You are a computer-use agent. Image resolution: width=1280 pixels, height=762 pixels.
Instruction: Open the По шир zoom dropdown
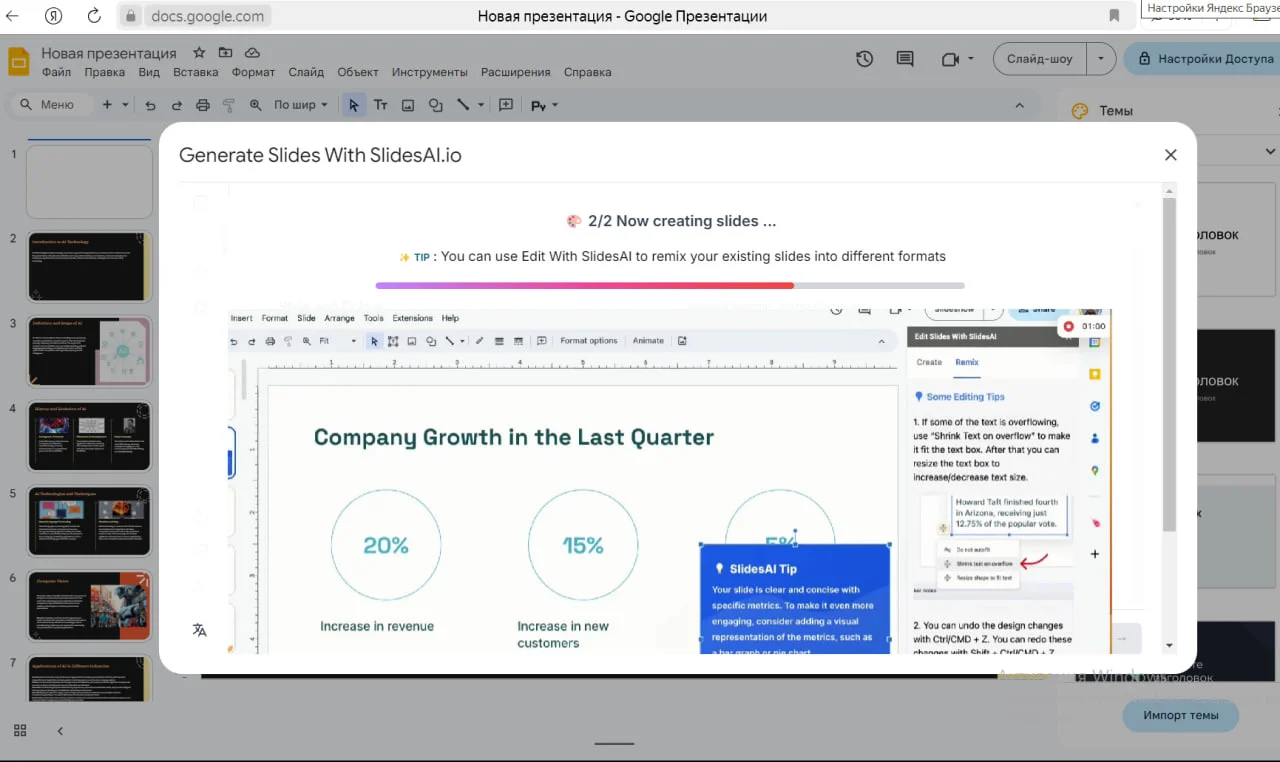300,105
